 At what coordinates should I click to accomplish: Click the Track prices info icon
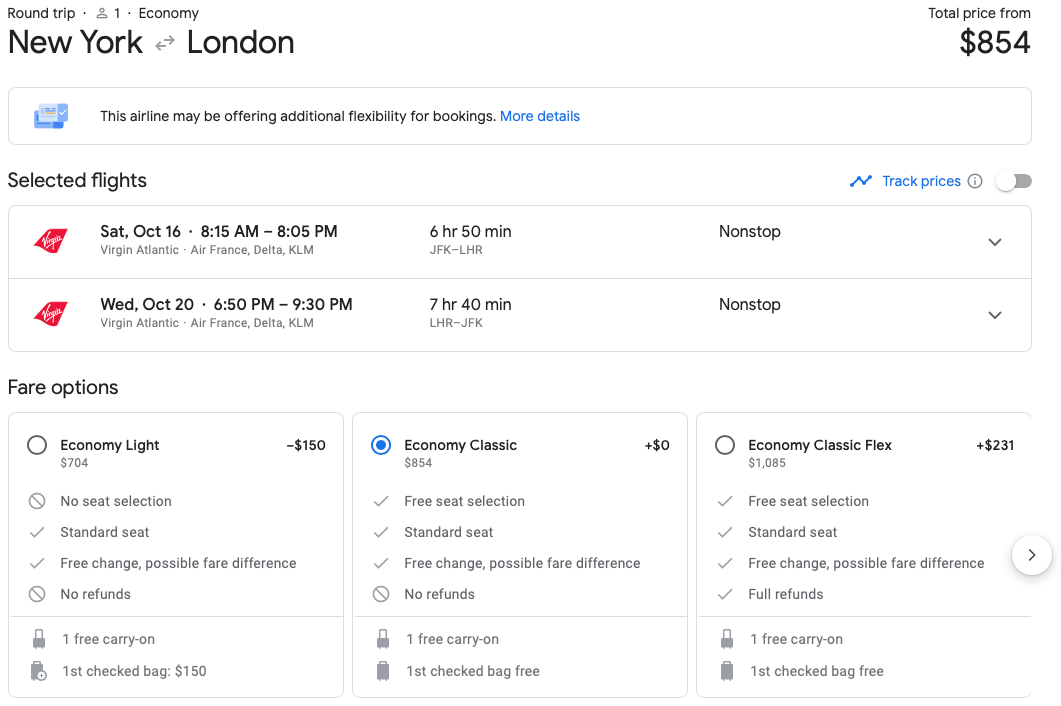(975, 181)
